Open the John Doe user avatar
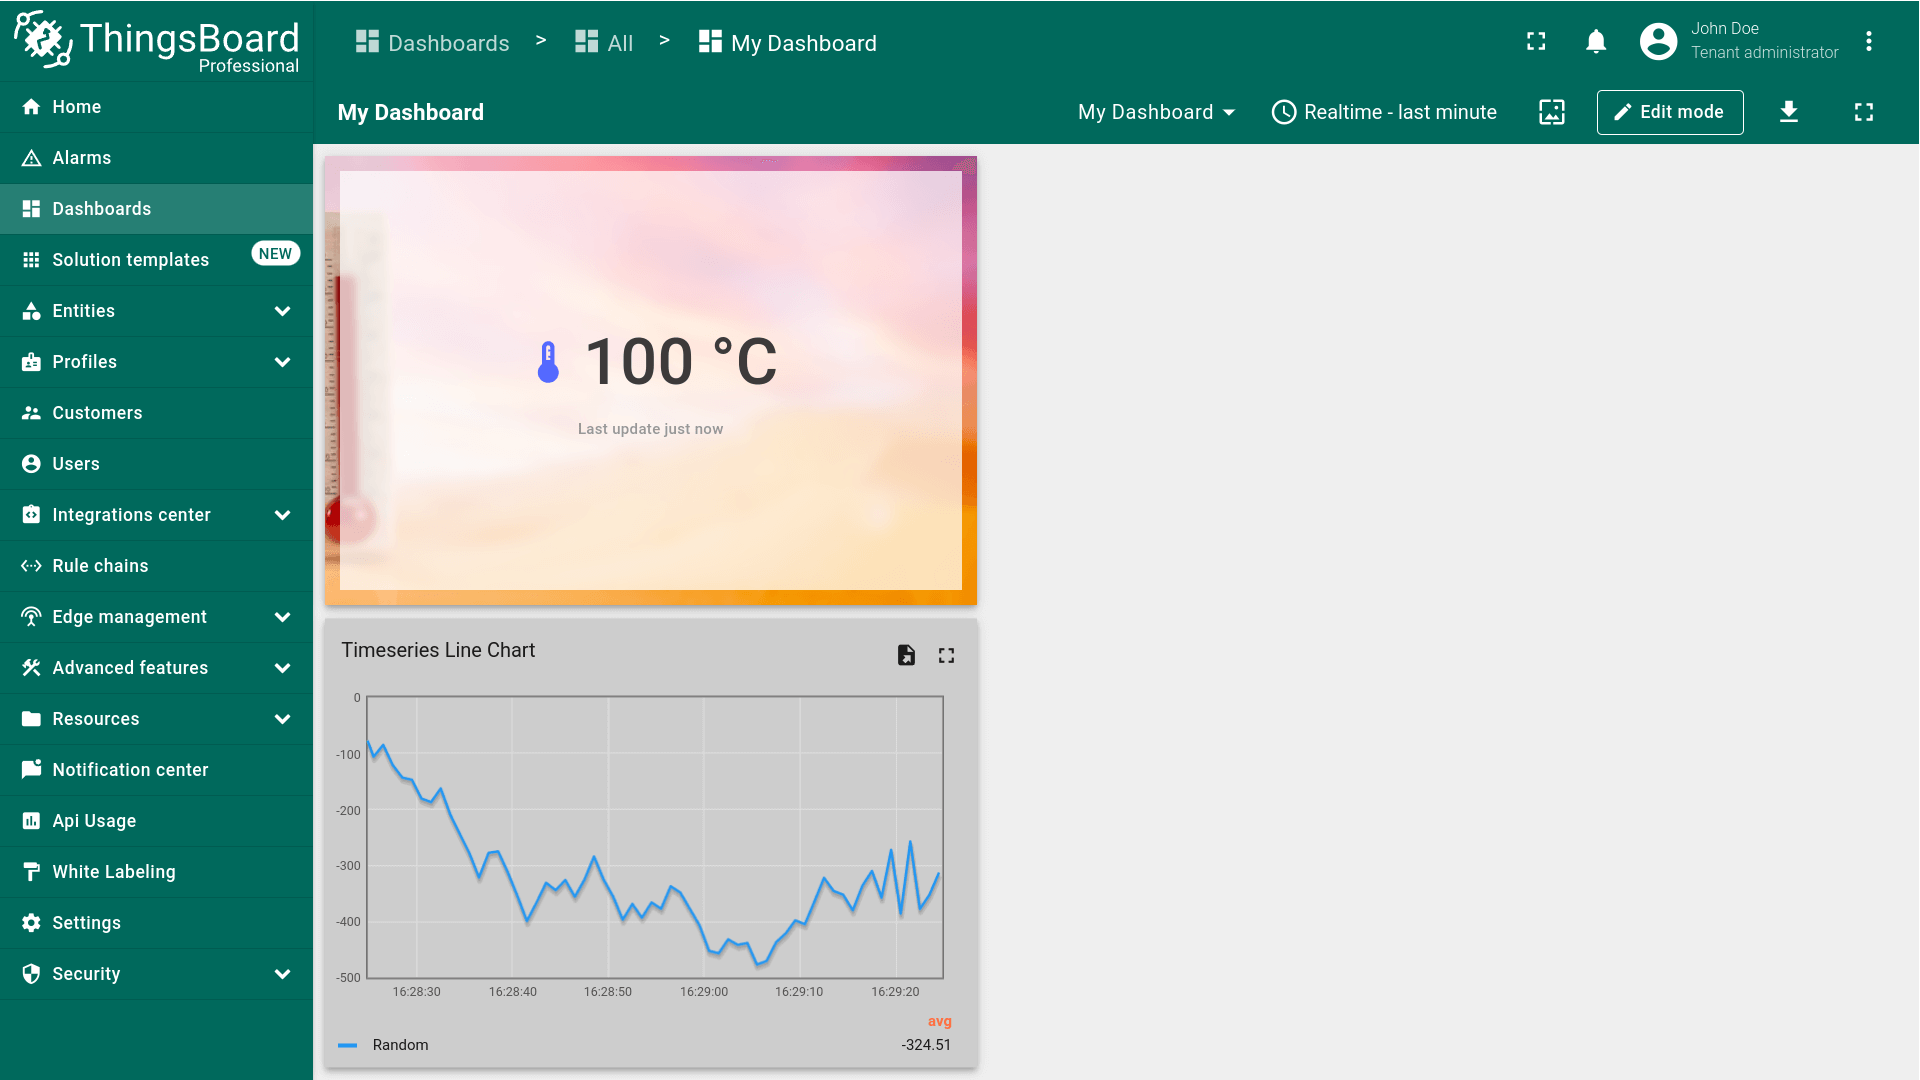1920x1080 pixels. [x=1658, y=41]
